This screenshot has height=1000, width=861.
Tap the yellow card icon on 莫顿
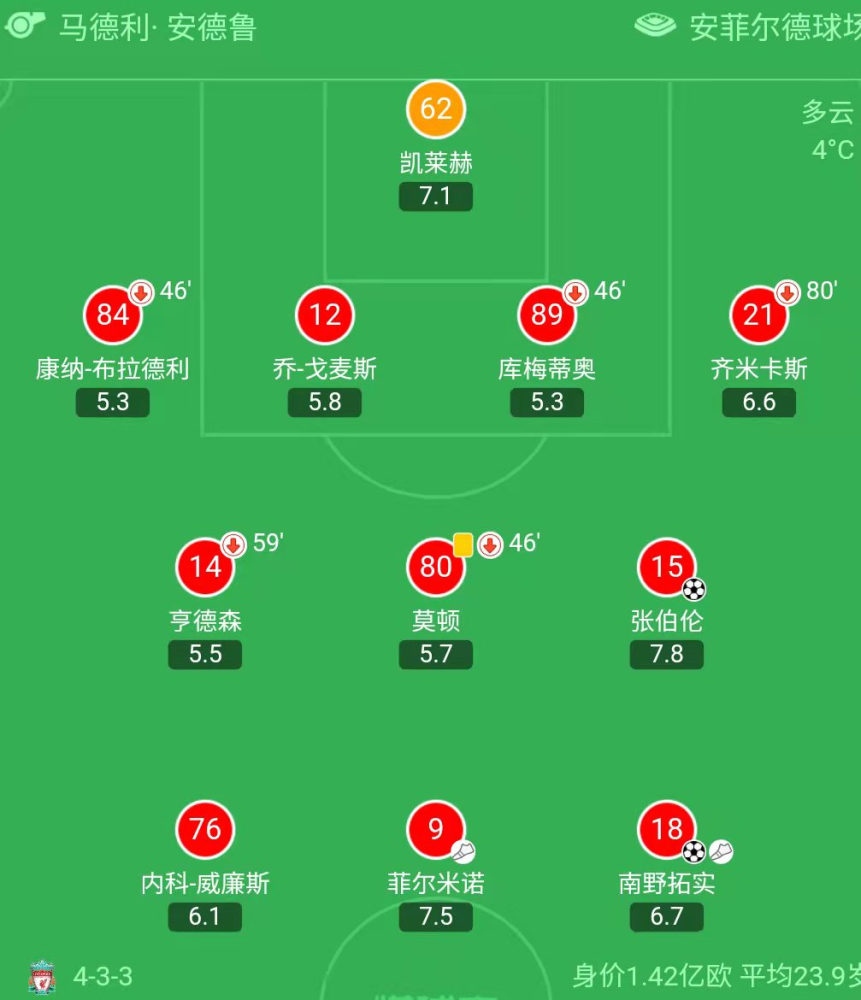[x=463, y=545]
